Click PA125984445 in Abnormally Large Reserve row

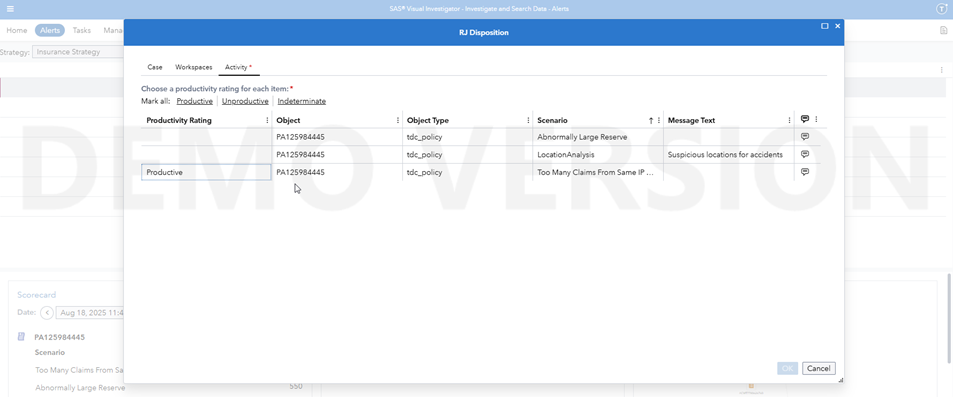pyautogui.click(x=300, y=137)
